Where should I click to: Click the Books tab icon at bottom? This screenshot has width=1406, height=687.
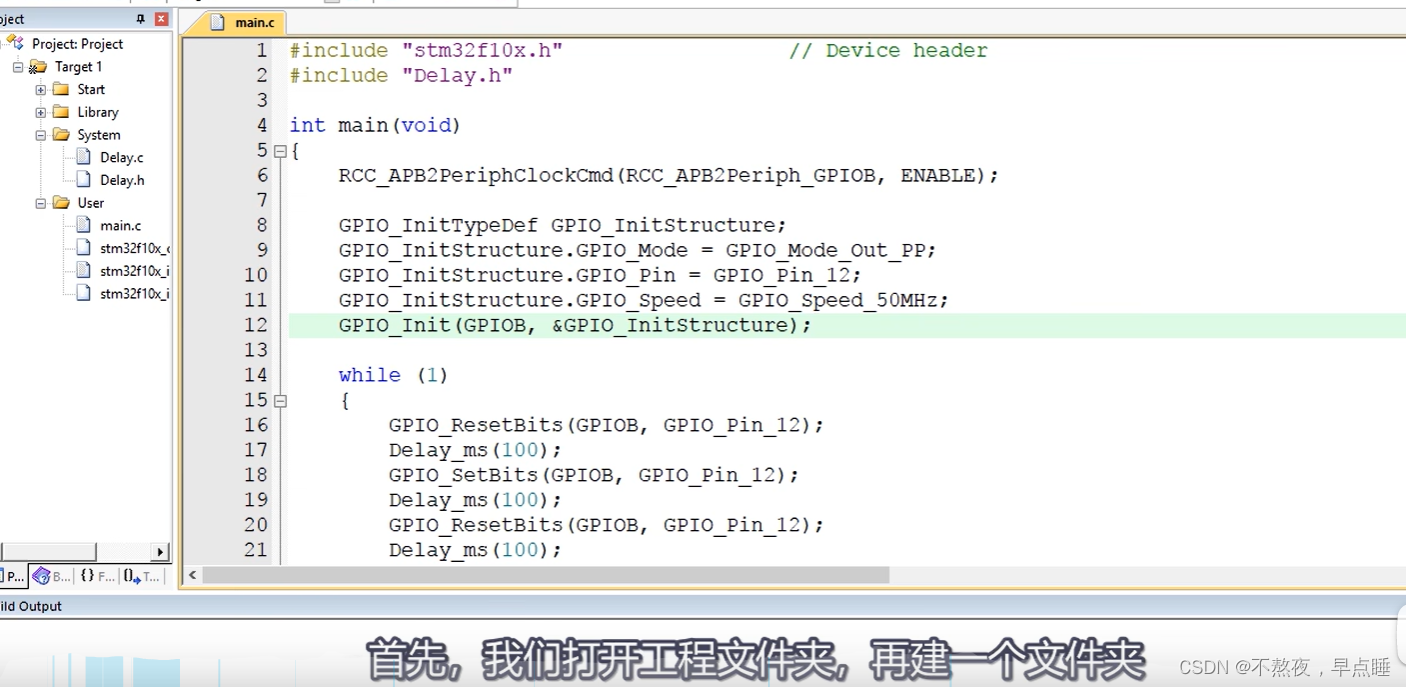42,576
